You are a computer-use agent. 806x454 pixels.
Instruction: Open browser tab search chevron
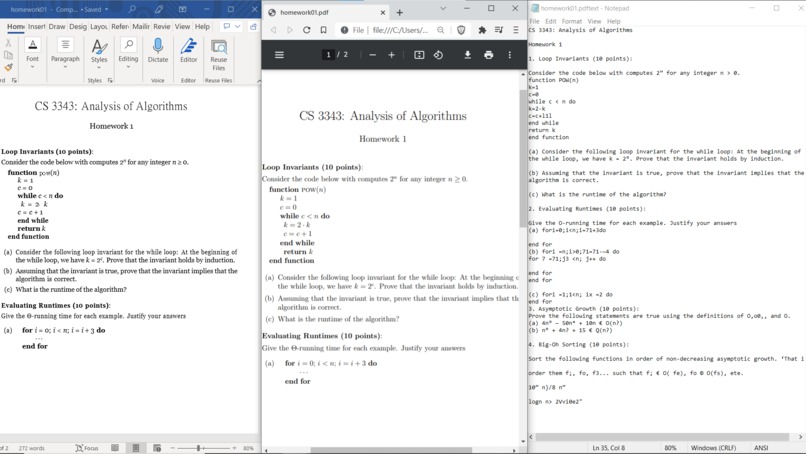[443, 9]
